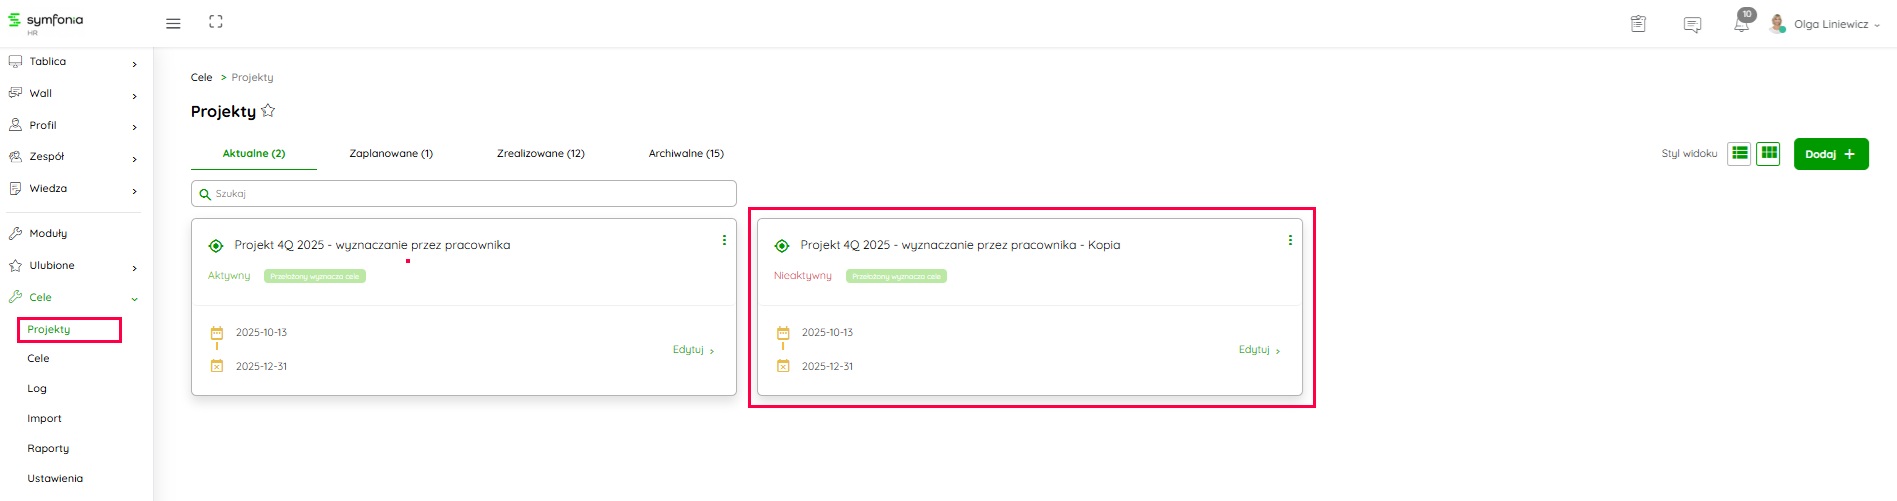Open three-dot menu on Kopia project card
1897x501 pixels.
pos(1290,240)
